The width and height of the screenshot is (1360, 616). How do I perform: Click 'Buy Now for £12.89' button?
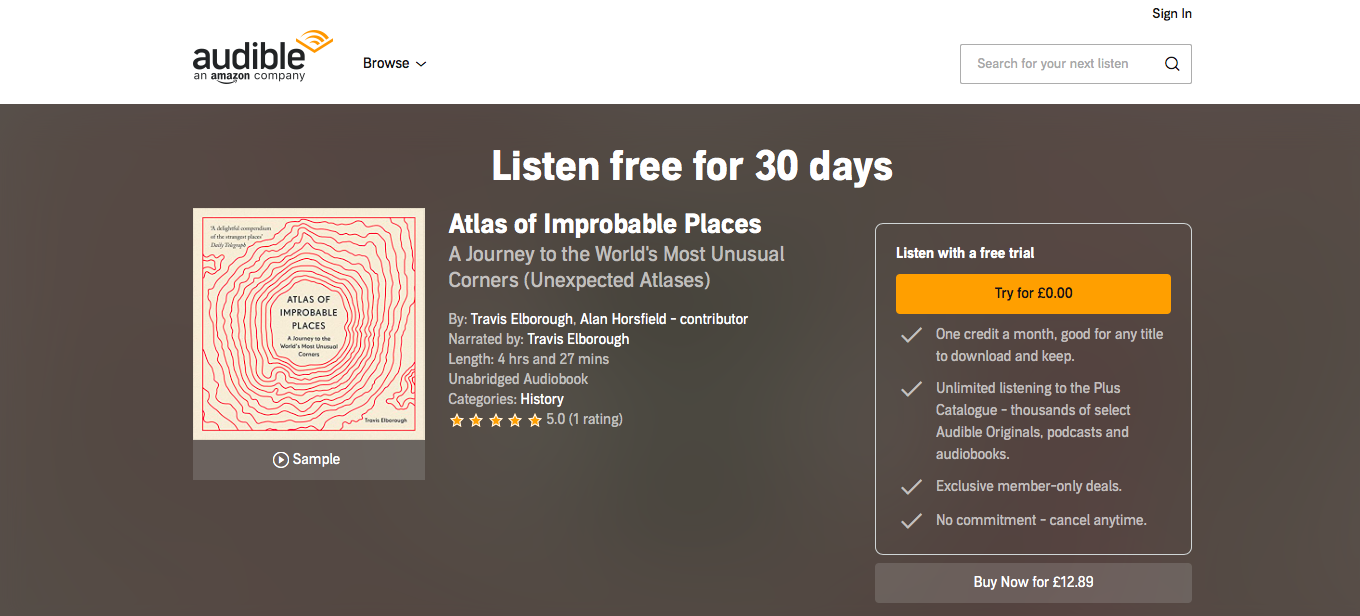click(x=1033, y=582)
